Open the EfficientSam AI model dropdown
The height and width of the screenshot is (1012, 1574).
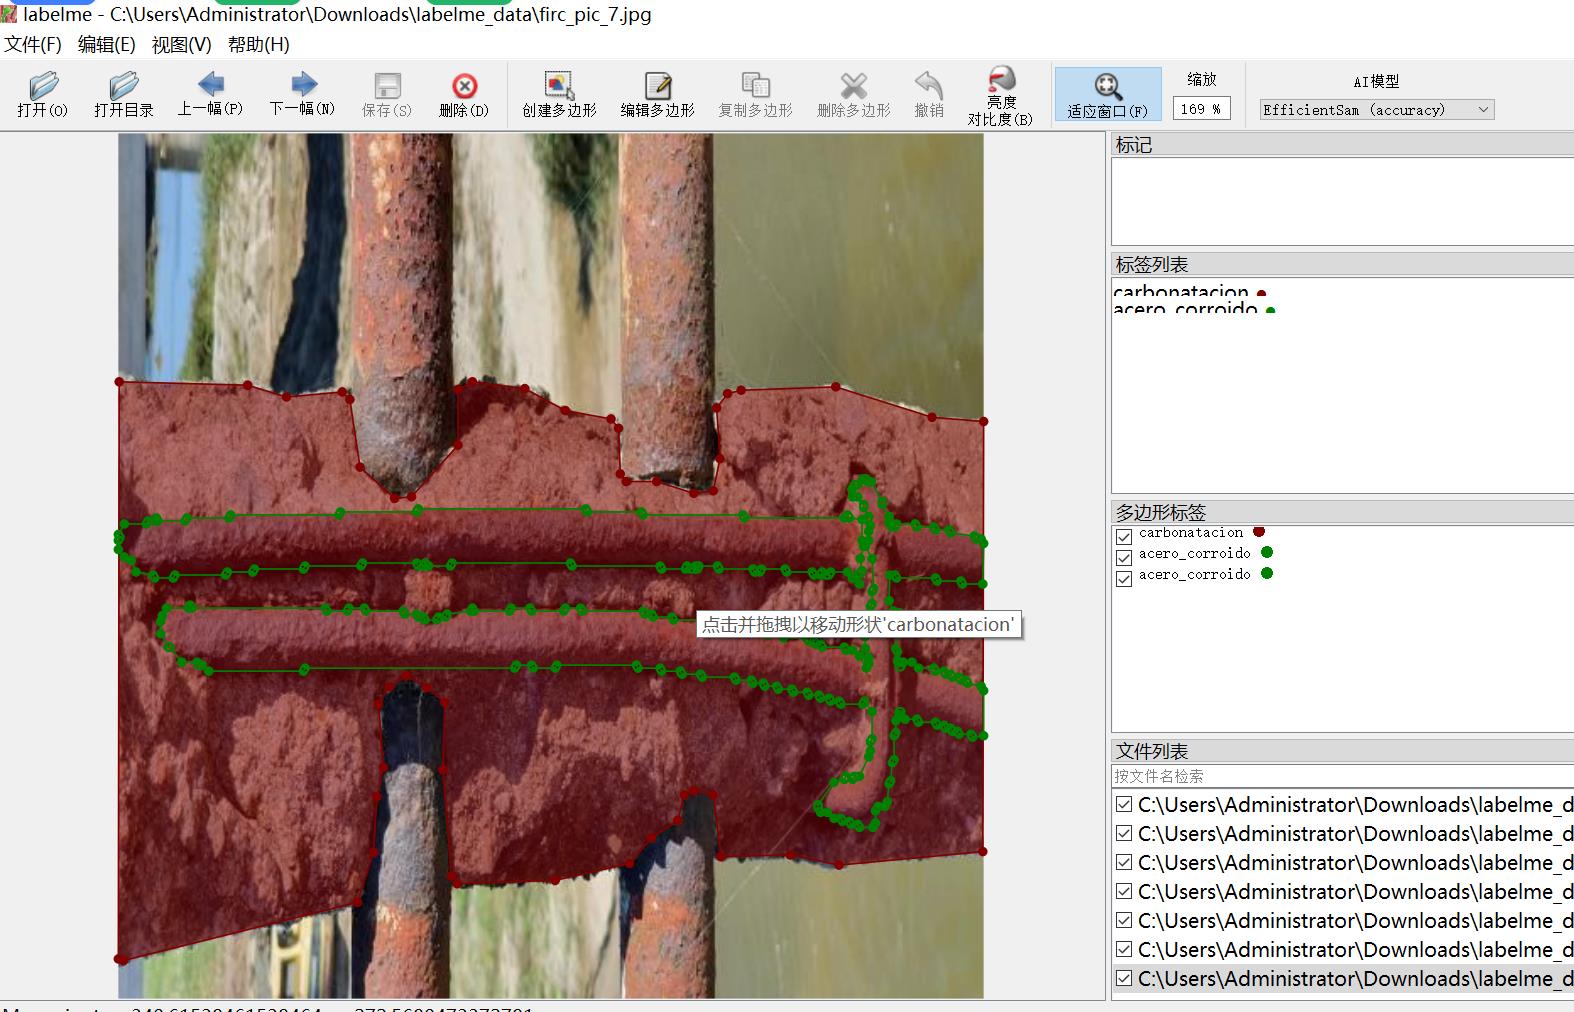(1376, 110)
